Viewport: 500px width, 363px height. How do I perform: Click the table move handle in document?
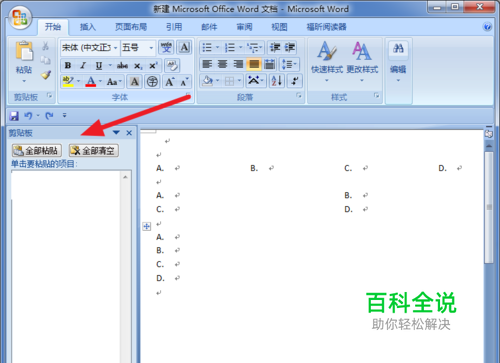(x=147, y=227)
